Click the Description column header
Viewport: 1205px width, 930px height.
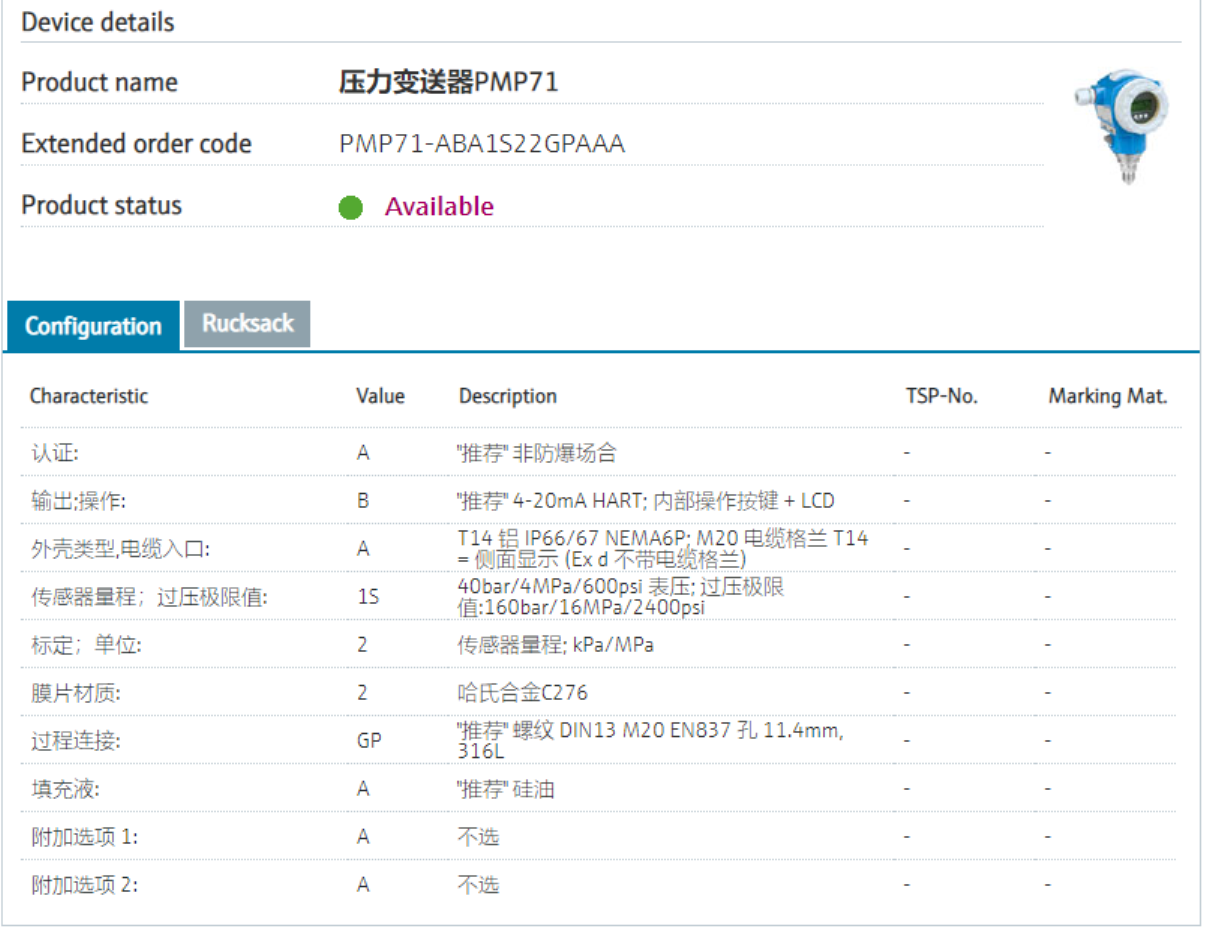[508, 396]
